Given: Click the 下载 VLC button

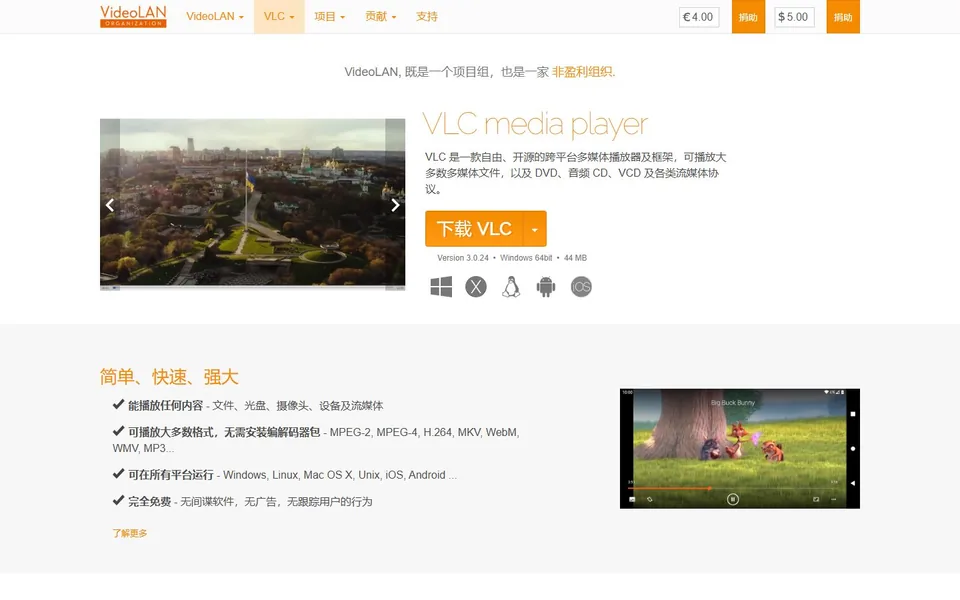Looking at the screenshot, I should (474, 229).
